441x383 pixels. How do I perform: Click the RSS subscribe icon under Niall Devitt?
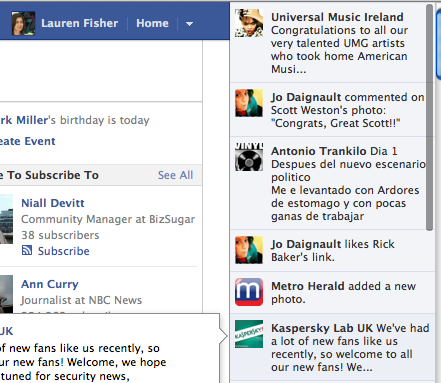[27, 250]
